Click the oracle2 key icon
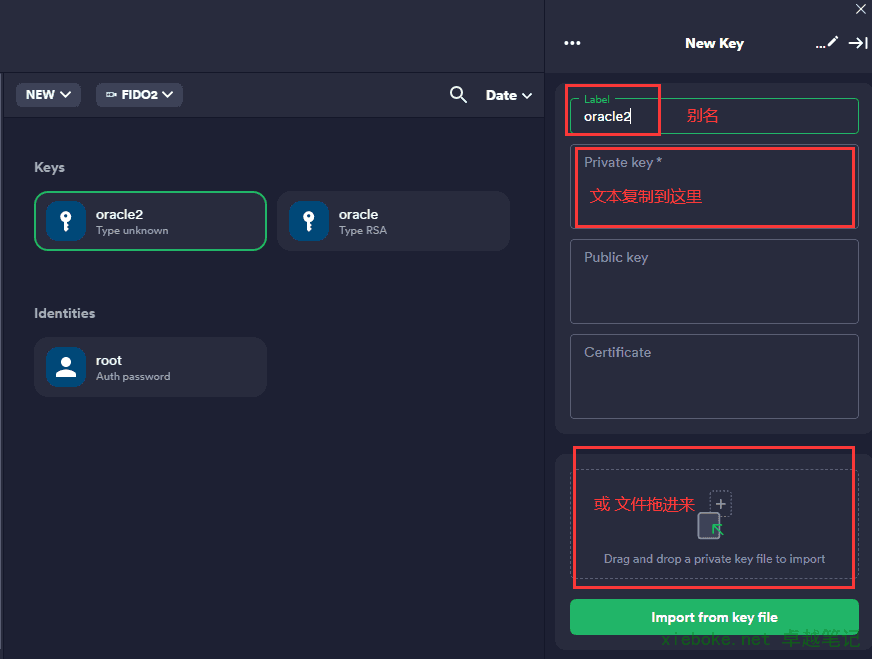Image resolution: width=872 pixels, height=659 pixels. pyautogui.click(x=66, y=221)
